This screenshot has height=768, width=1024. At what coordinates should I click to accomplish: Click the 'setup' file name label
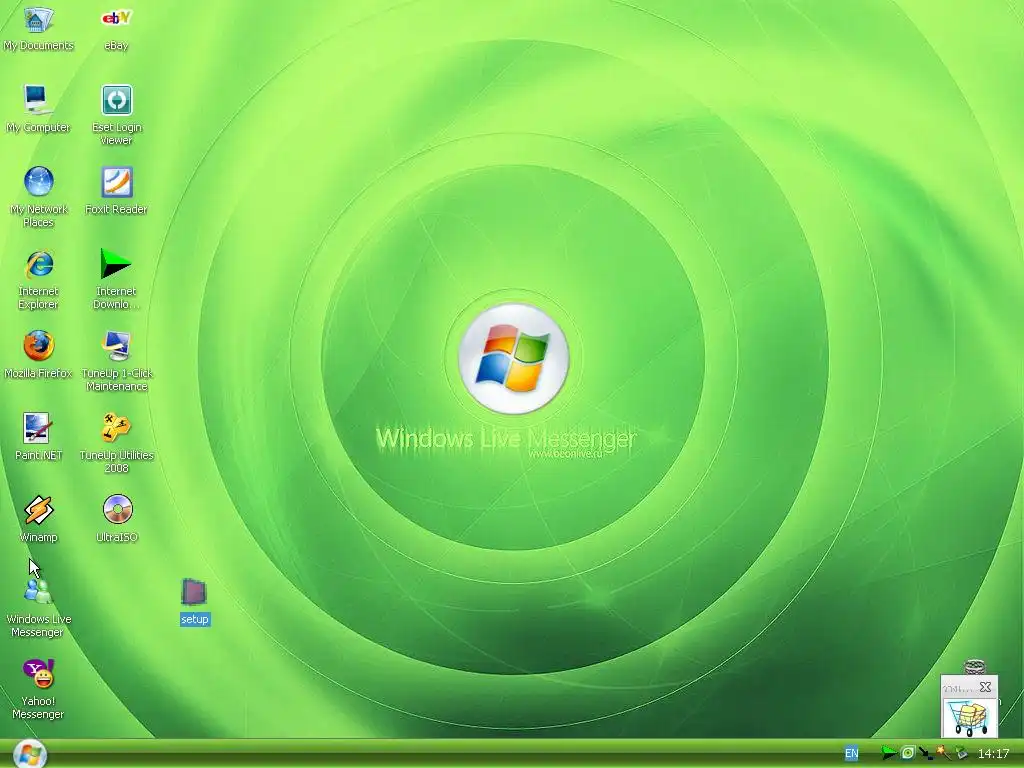tap(195, 619)
